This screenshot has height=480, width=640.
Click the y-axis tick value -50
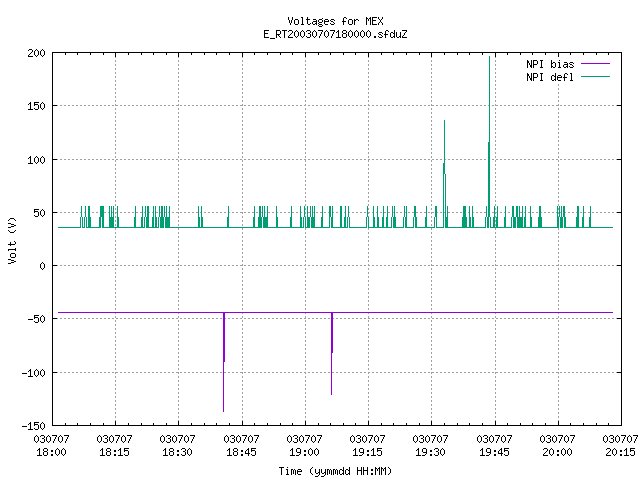36,319
